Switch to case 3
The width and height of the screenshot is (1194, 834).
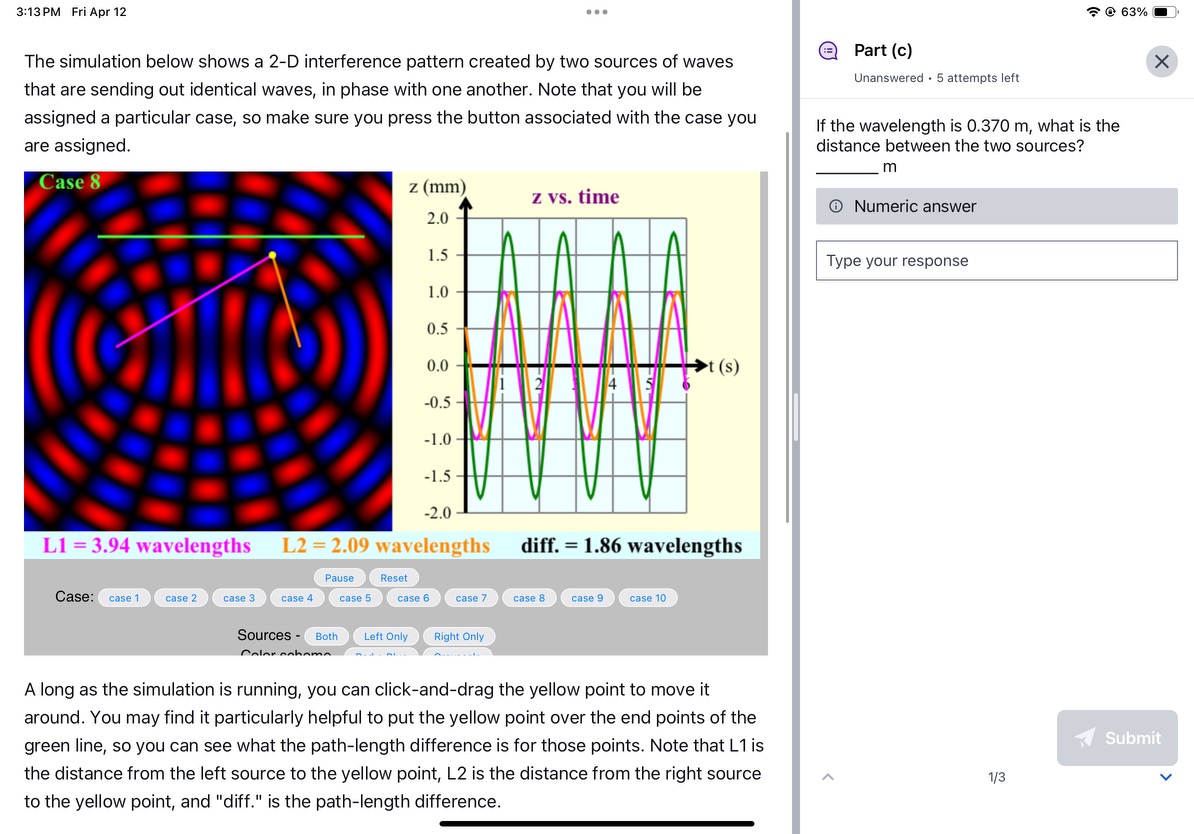click(x=239, y=597)
